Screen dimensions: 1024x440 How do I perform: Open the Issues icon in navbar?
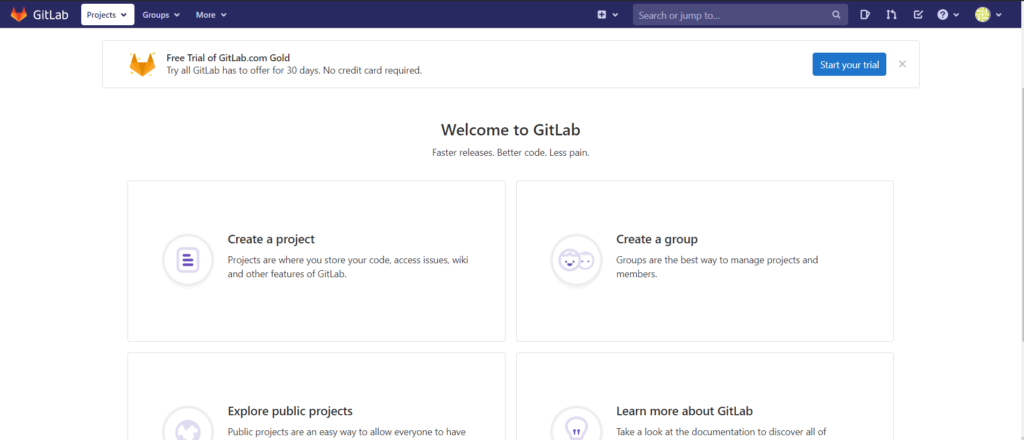865,14
